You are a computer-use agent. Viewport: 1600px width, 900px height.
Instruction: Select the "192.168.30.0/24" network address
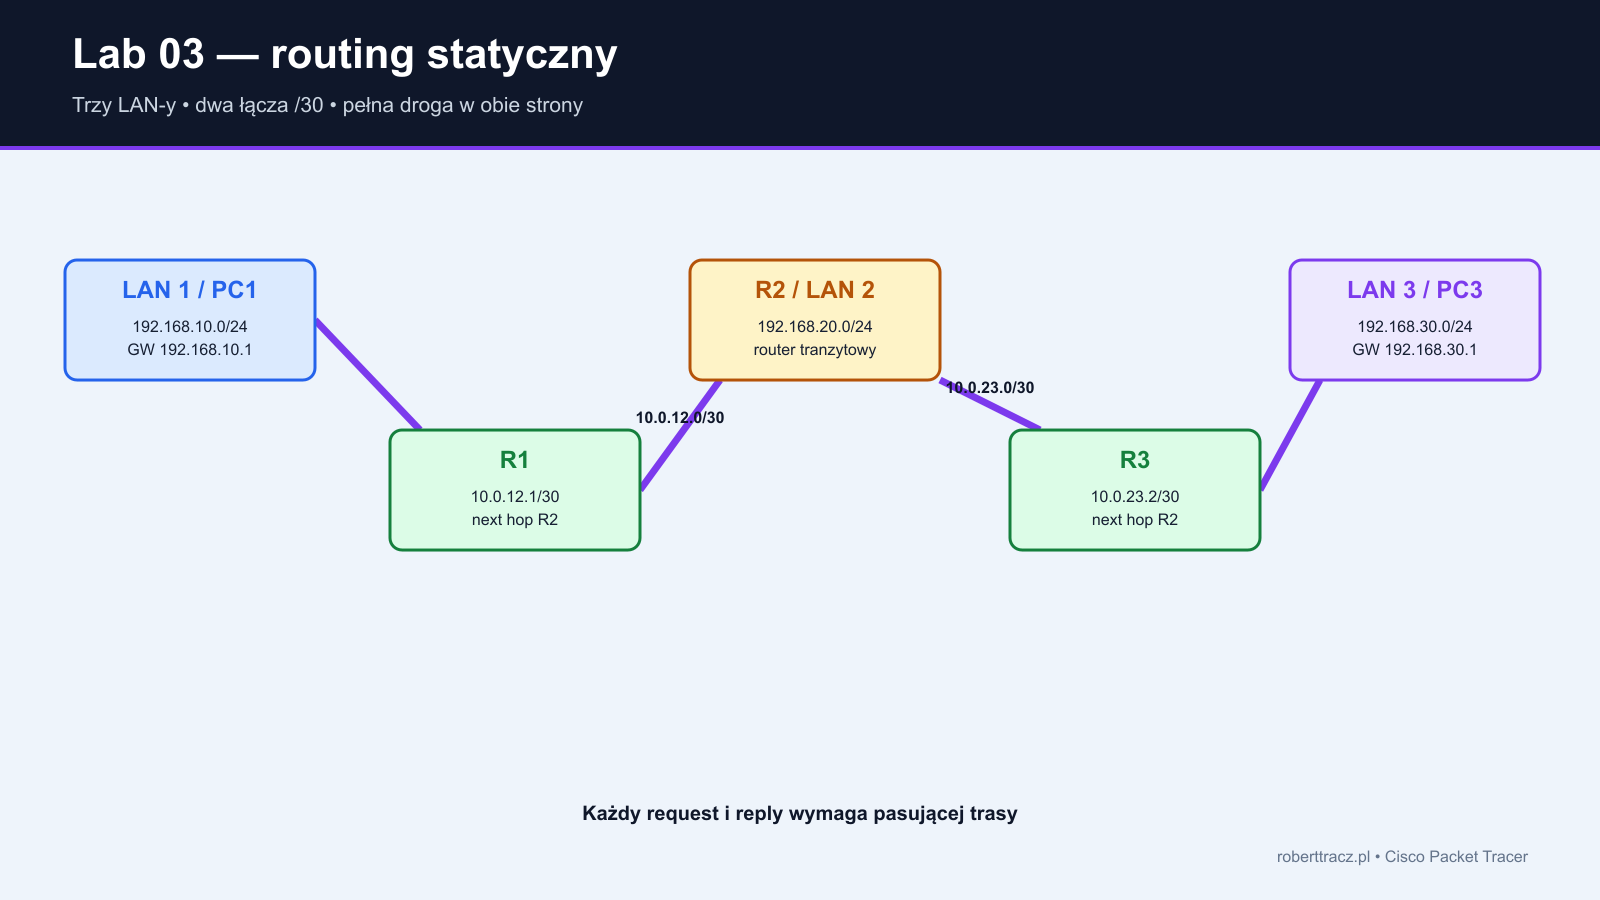[1415, 327]
